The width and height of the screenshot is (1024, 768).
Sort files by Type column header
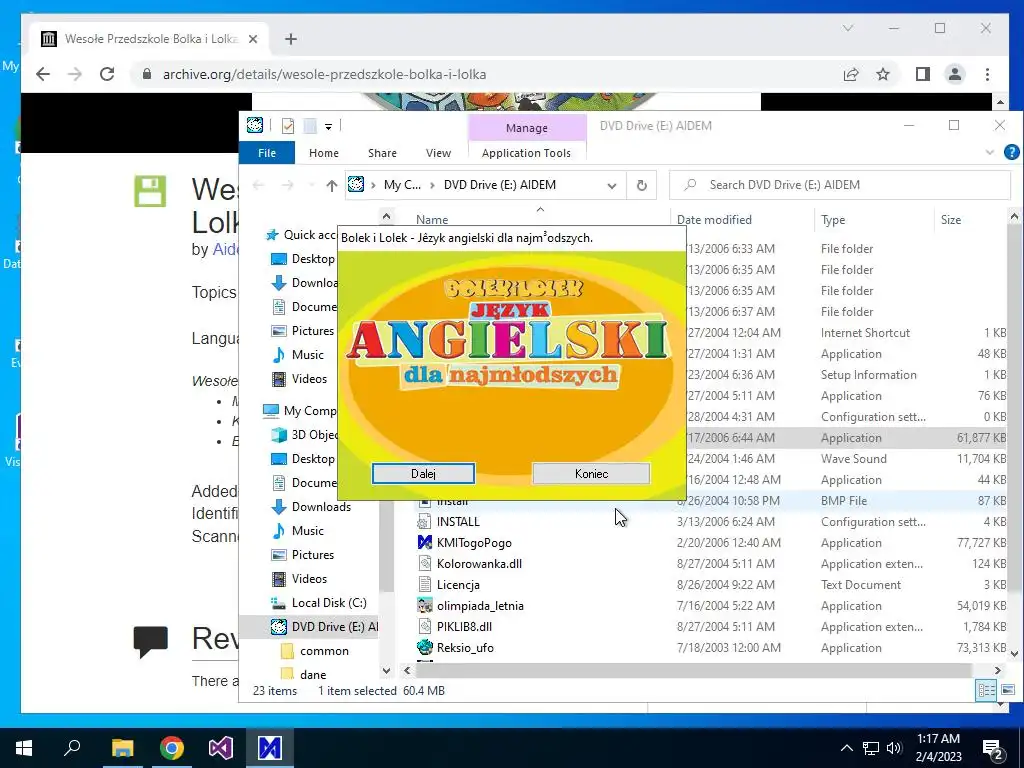[833, 219]
